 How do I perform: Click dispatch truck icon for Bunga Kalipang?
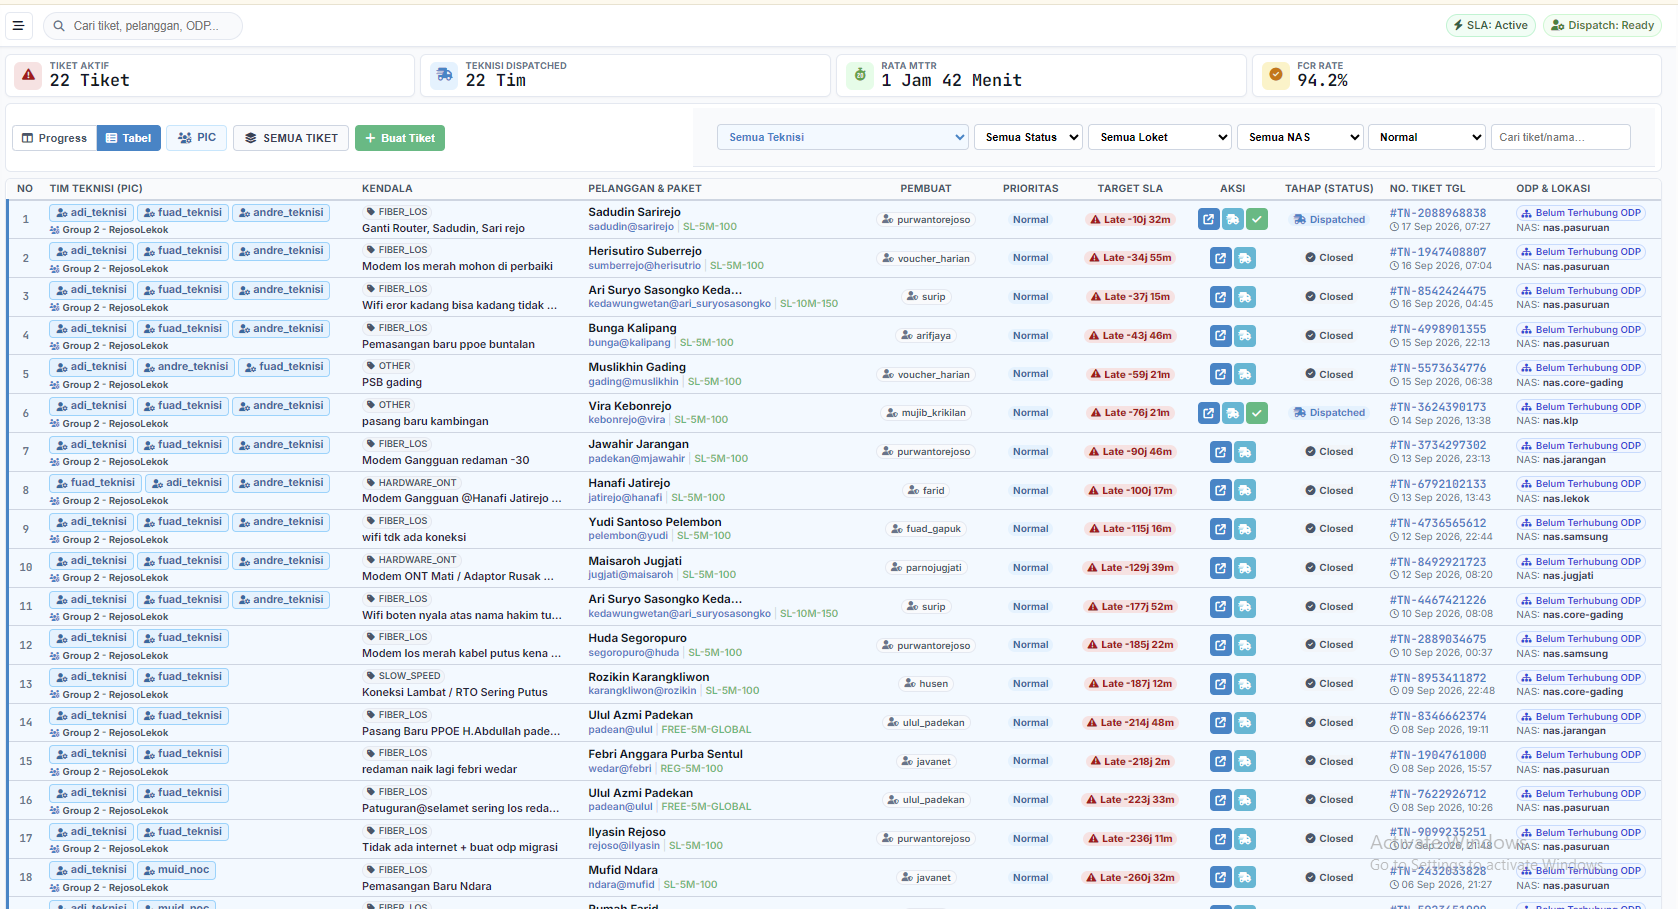click(x=1245, y=335)
